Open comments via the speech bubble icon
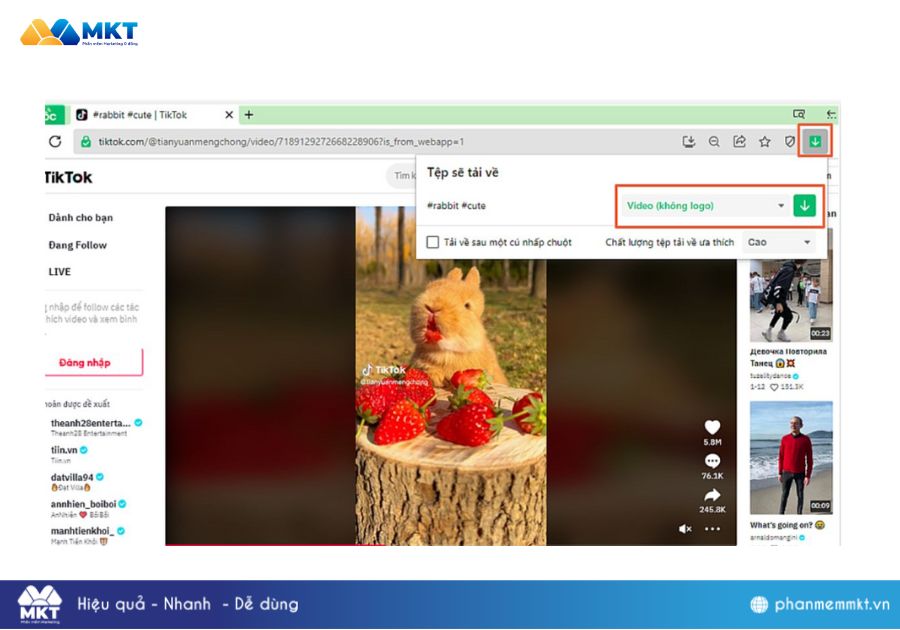This screenshot has height=630, width=900. click(x=712, y=461)
